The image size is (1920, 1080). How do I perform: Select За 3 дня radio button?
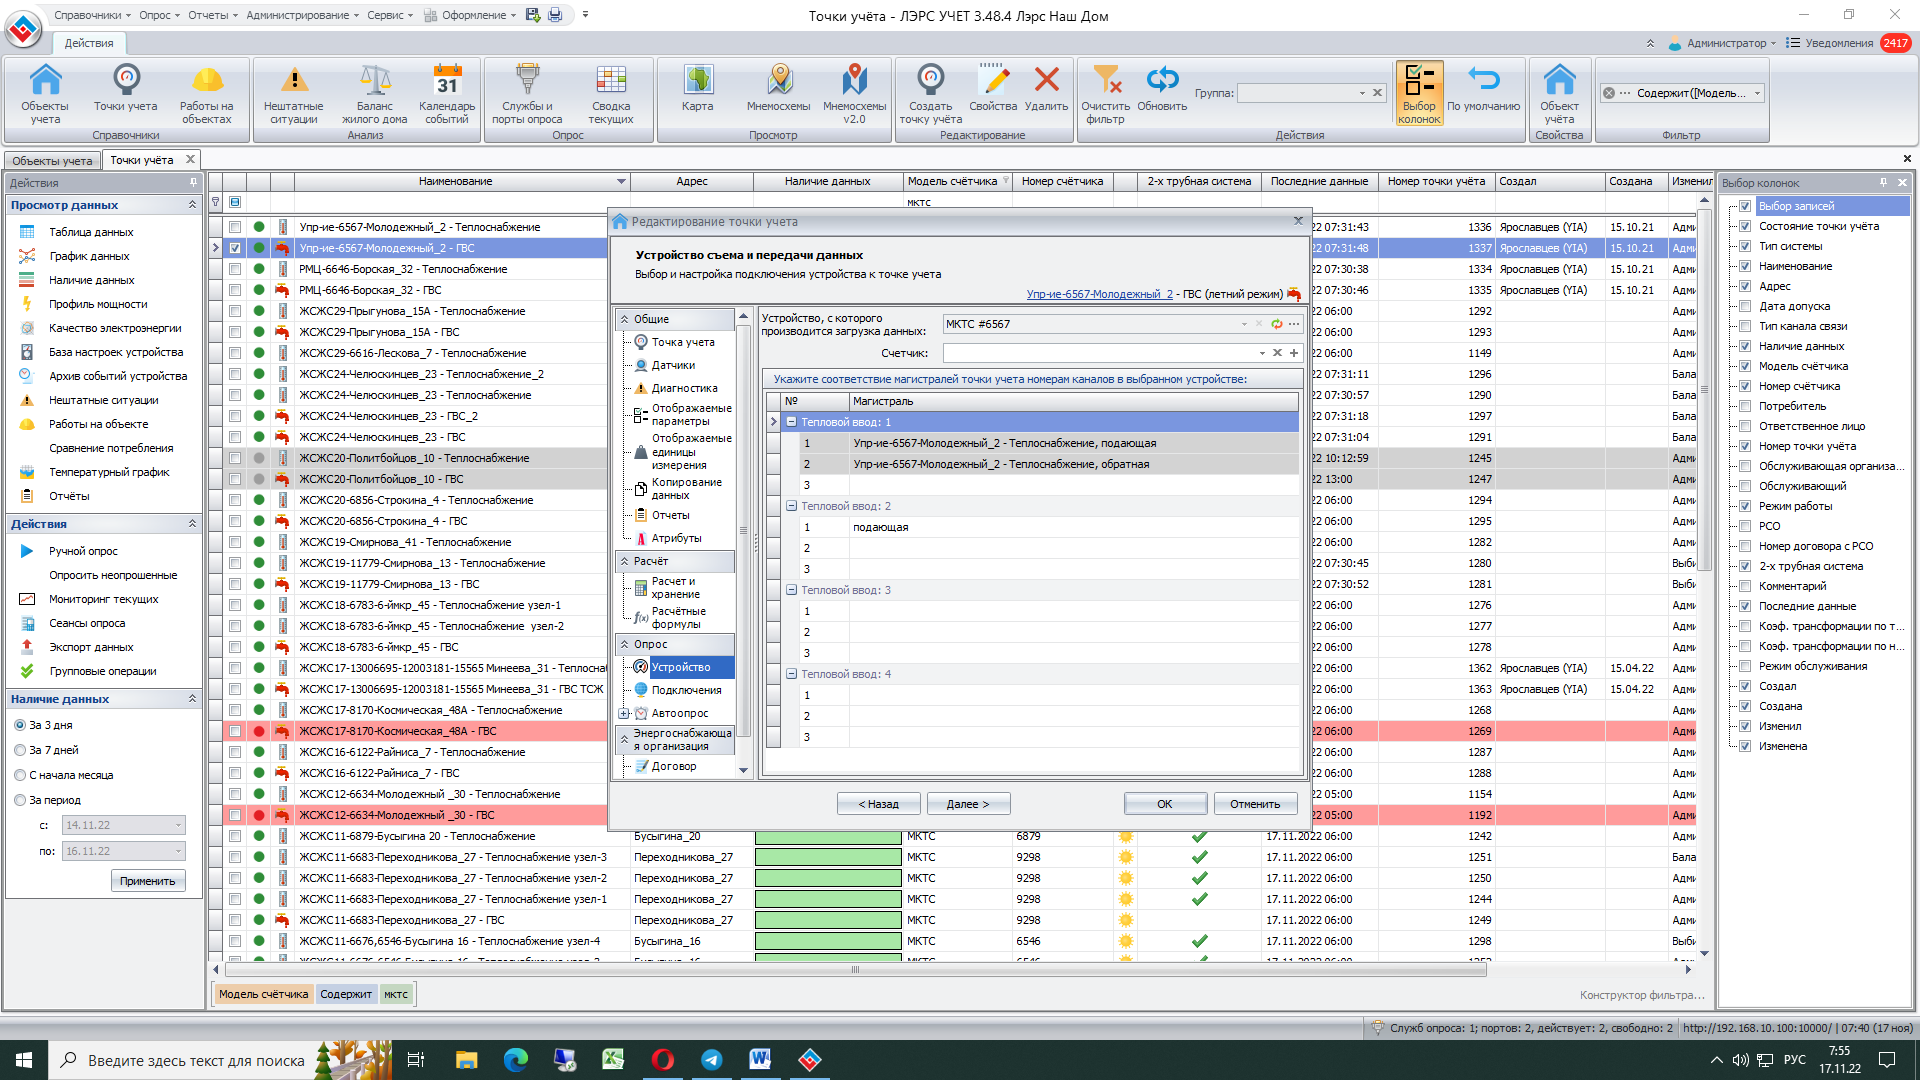[20, 725]
